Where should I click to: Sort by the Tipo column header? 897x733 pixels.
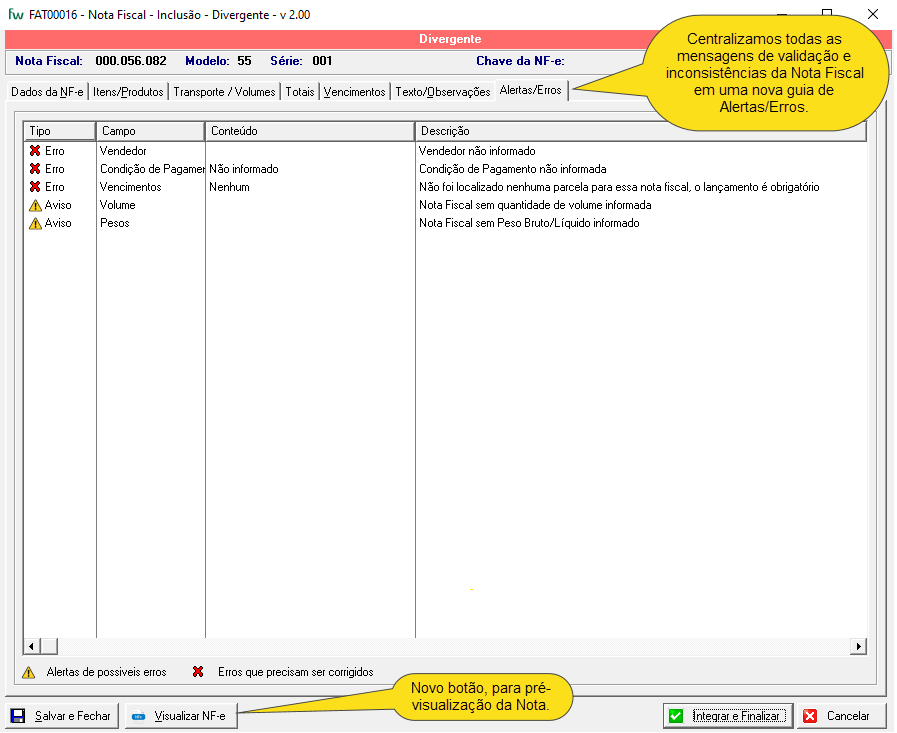[x=59, y=131]
